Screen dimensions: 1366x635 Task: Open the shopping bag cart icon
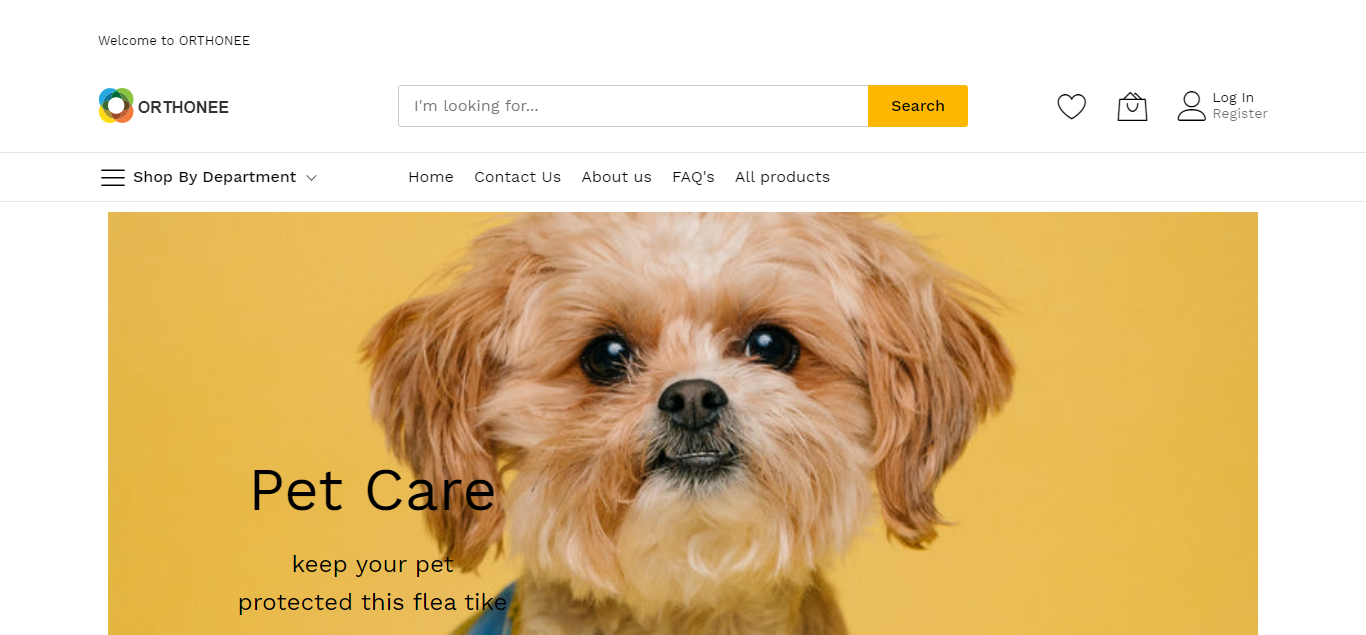click(1132, 106)
